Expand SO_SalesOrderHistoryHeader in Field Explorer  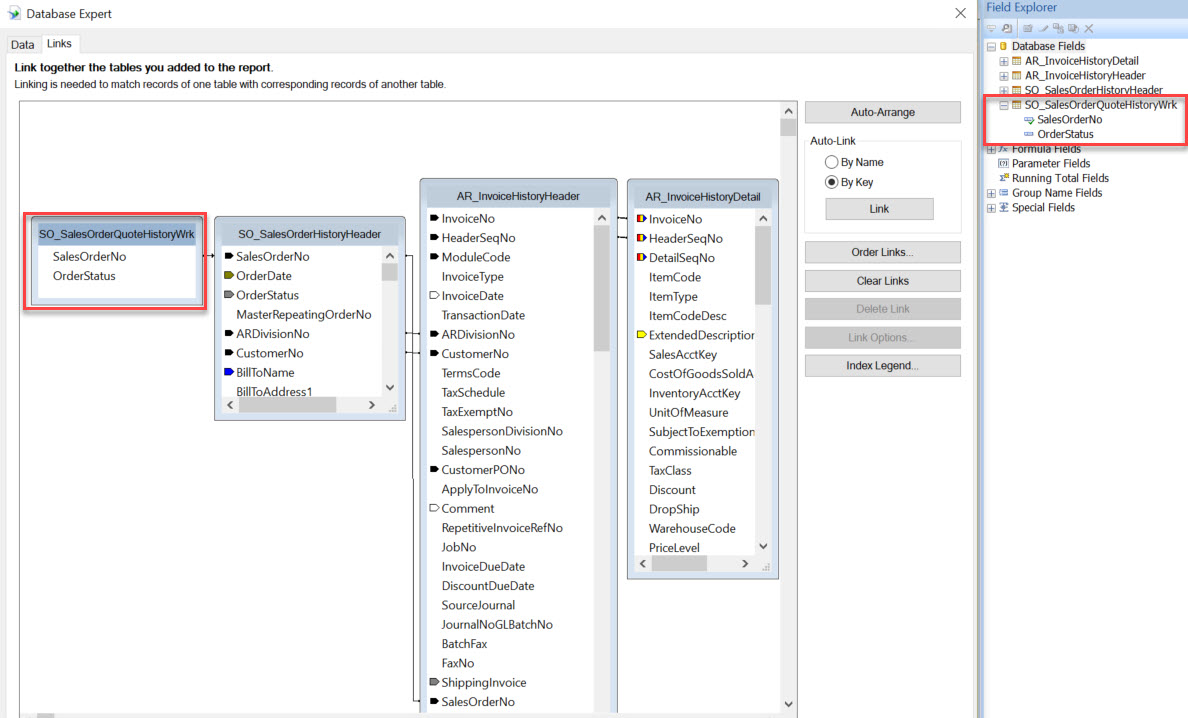pyautogui.click(x=1004, y=91)
